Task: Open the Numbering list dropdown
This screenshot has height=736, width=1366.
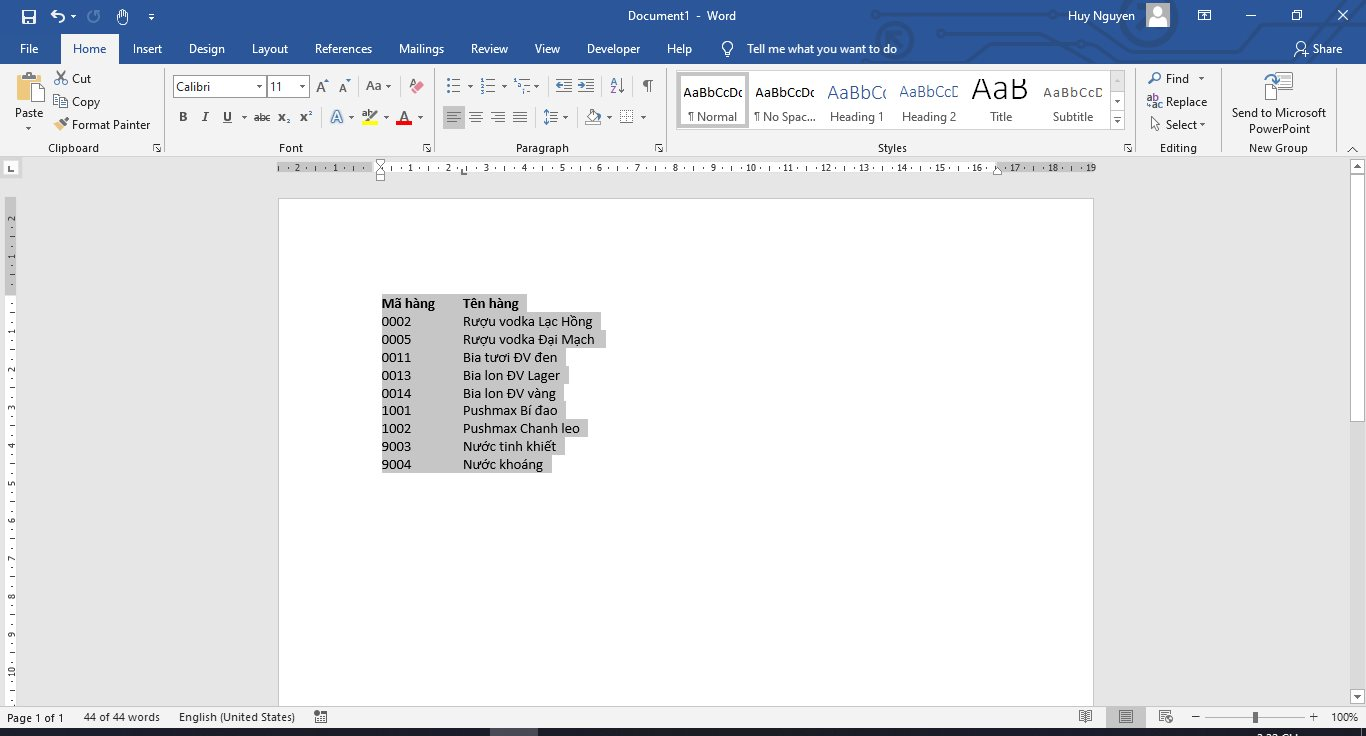Action: [502, 87]
